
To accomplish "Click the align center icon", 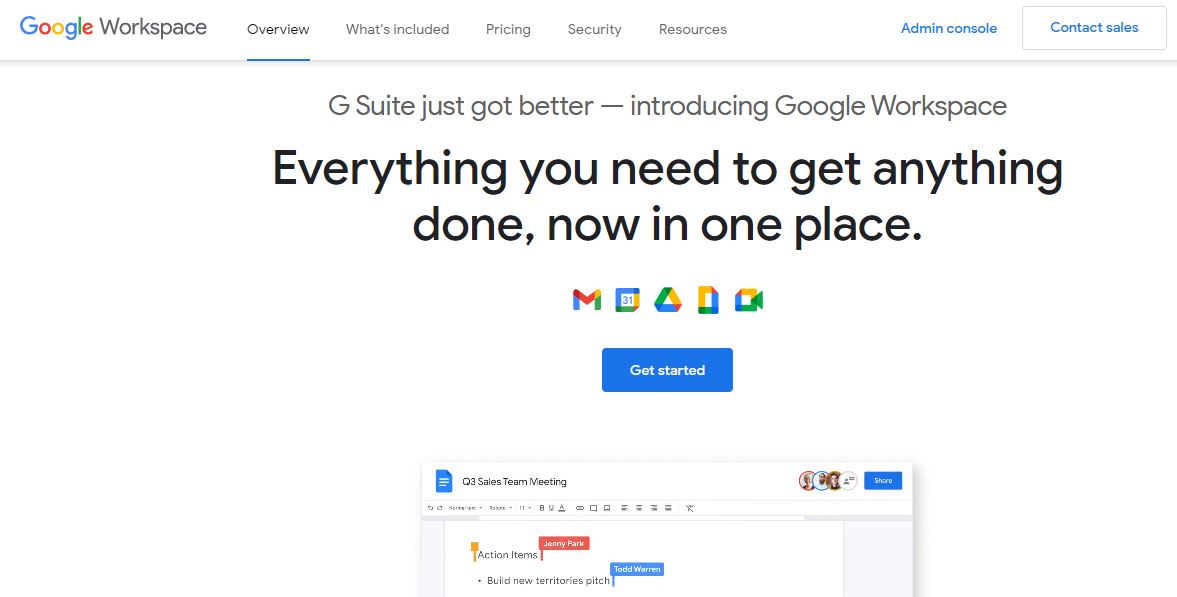I will coord(639,508).
